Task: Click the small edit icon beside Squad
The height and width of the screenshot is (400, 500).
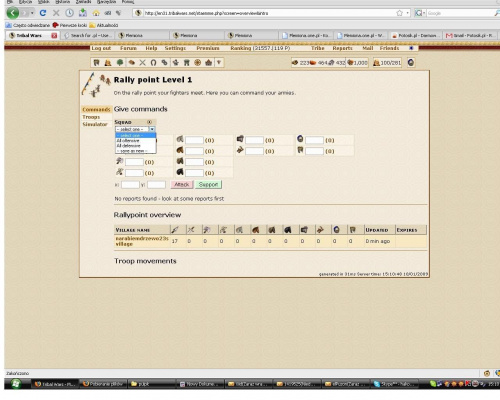Action: [x=149, y=122]
